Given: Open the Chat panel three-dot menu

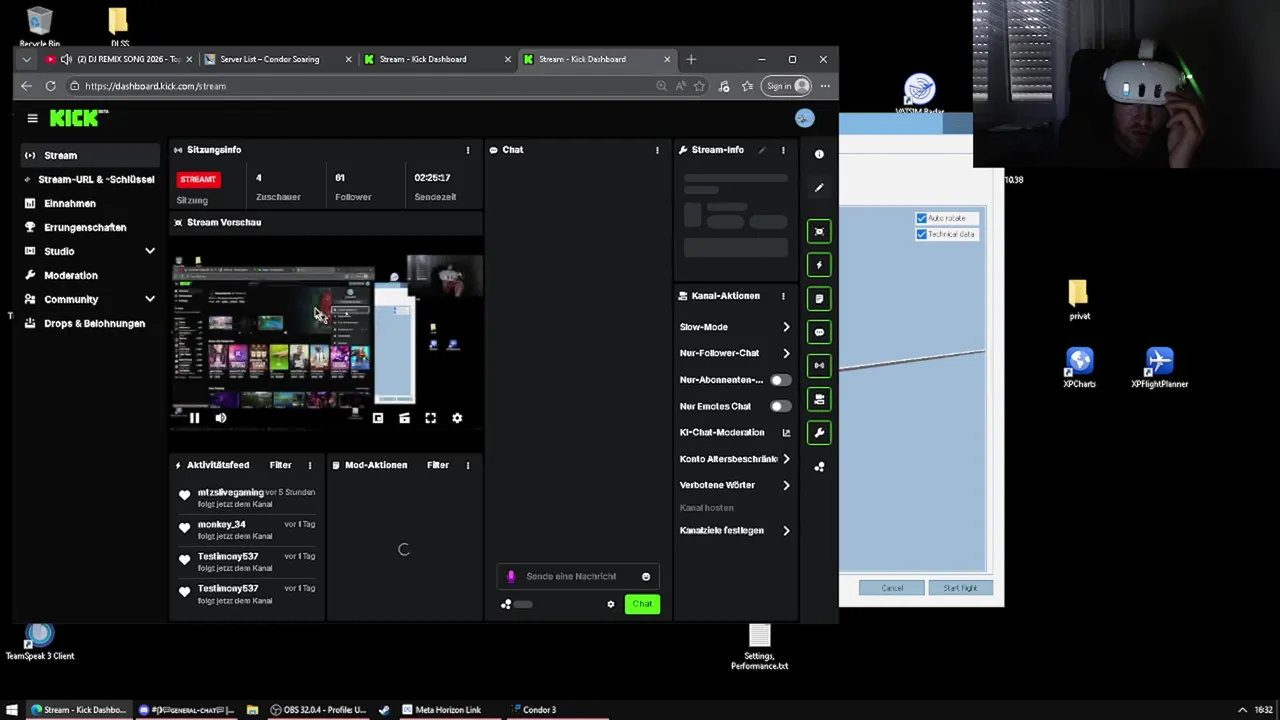Looking at the screenshot, I should [657, 150].
